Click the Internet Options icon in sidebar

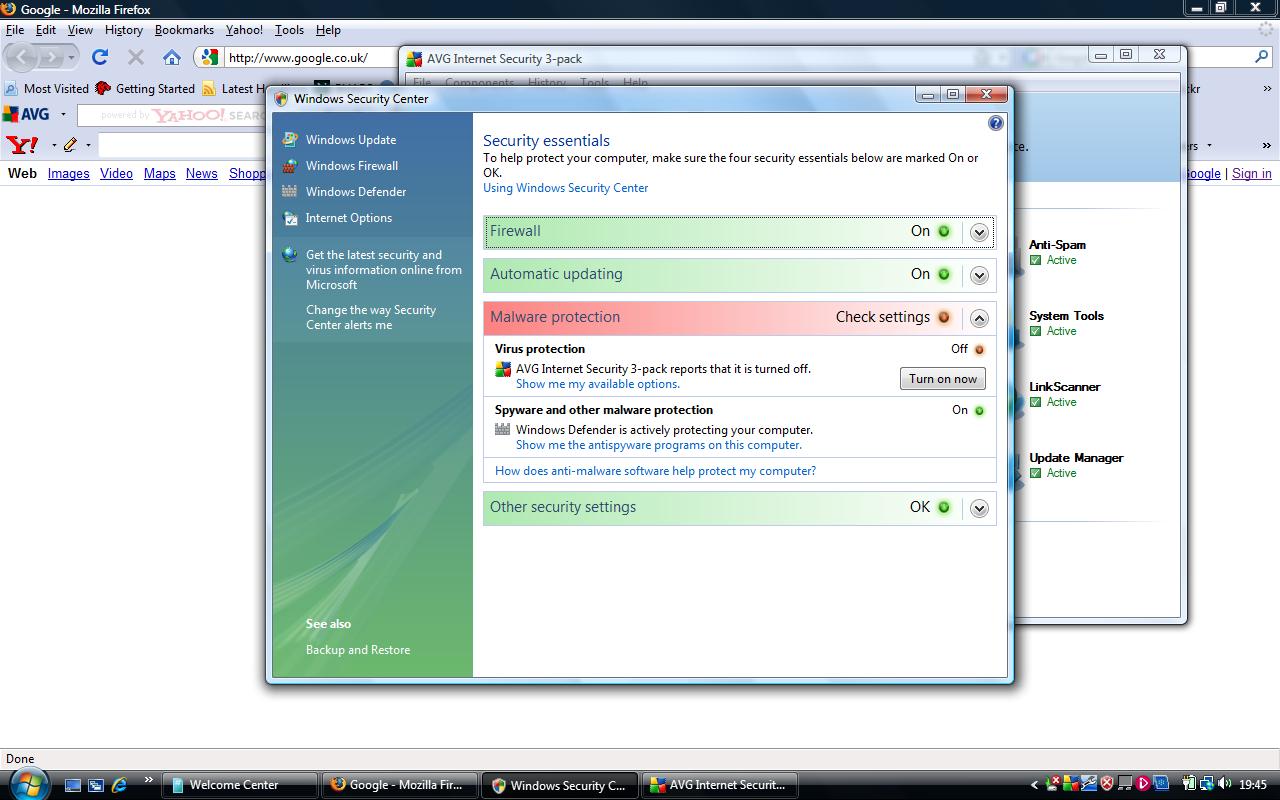[290, 218]
